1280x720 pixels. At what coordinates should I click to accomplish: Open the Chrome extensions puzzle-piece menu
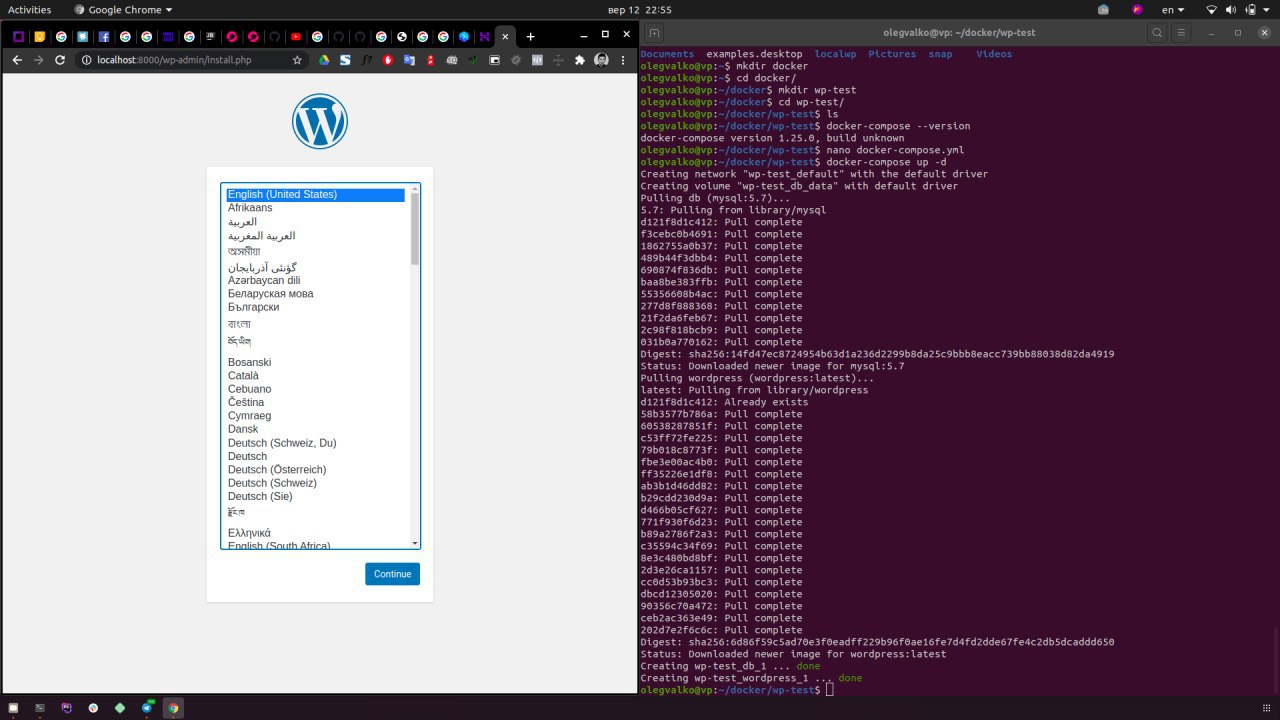click(x=580, y=60)
